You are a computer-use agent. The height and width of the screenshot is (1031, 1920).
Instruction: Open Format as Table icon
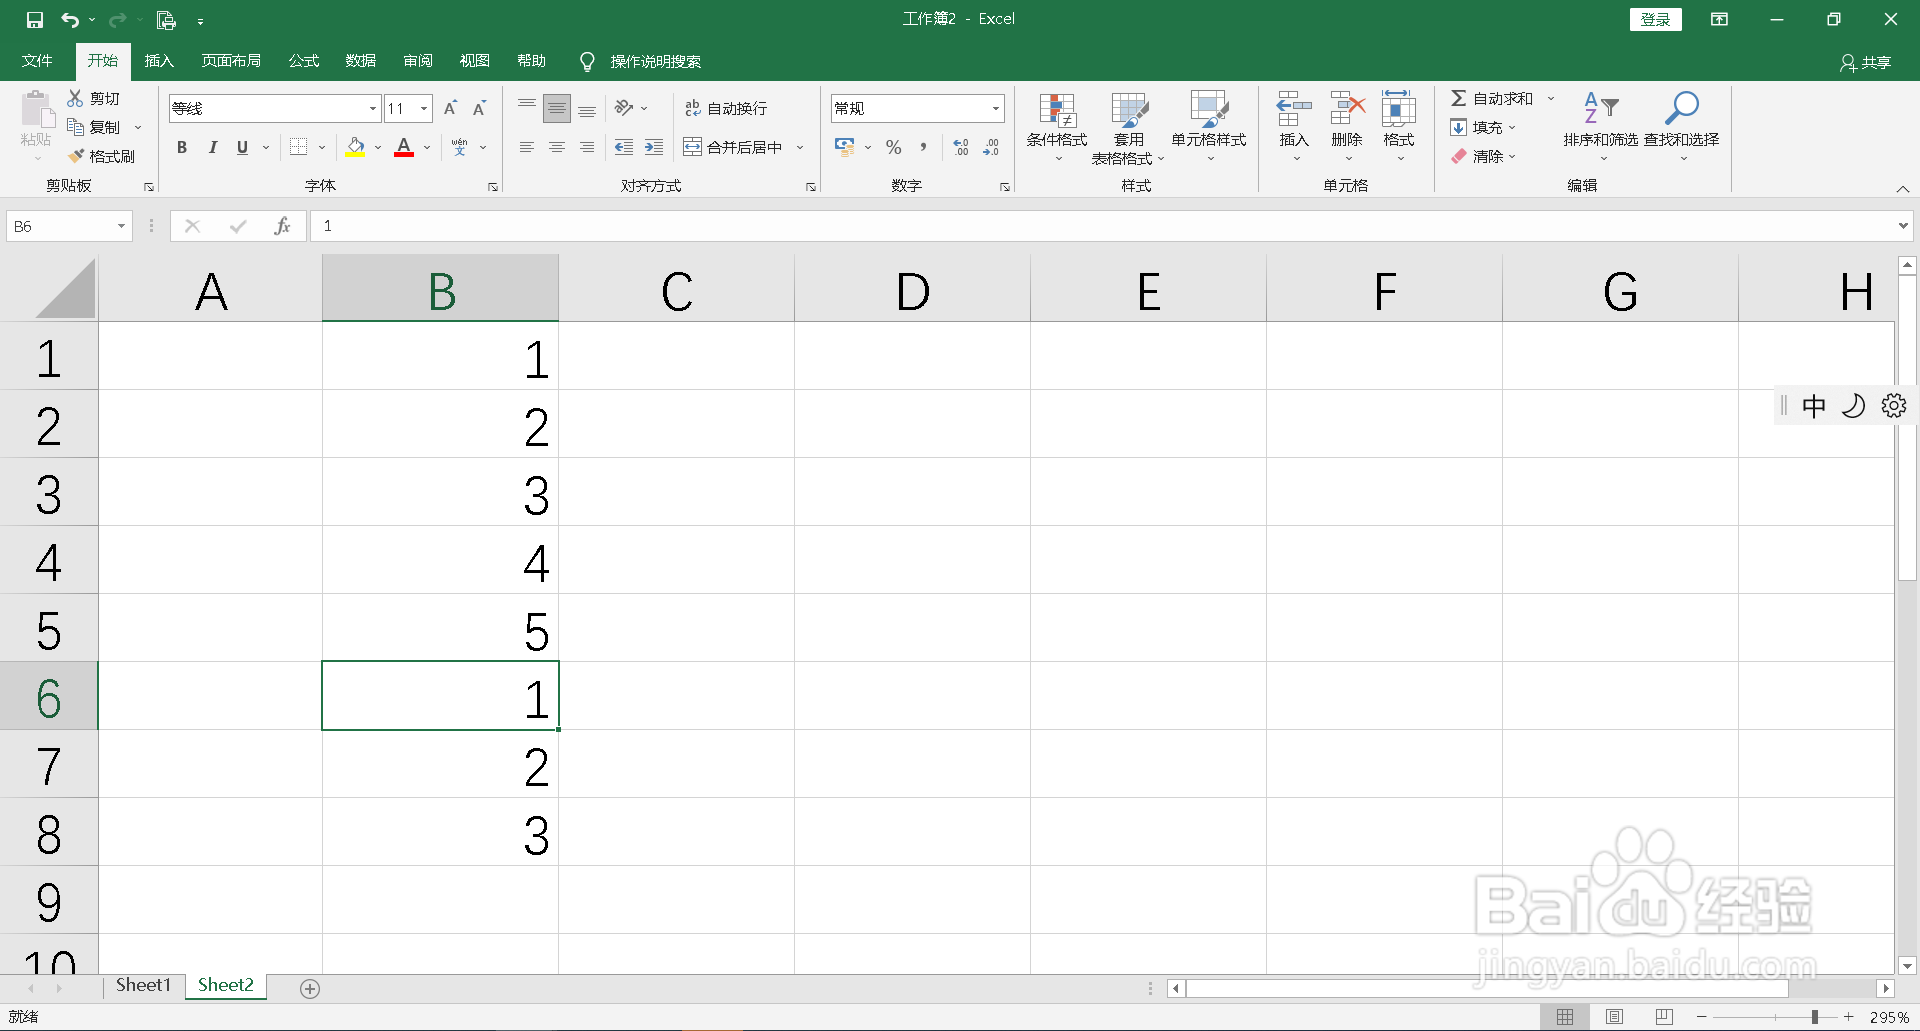click(1129, 110)
